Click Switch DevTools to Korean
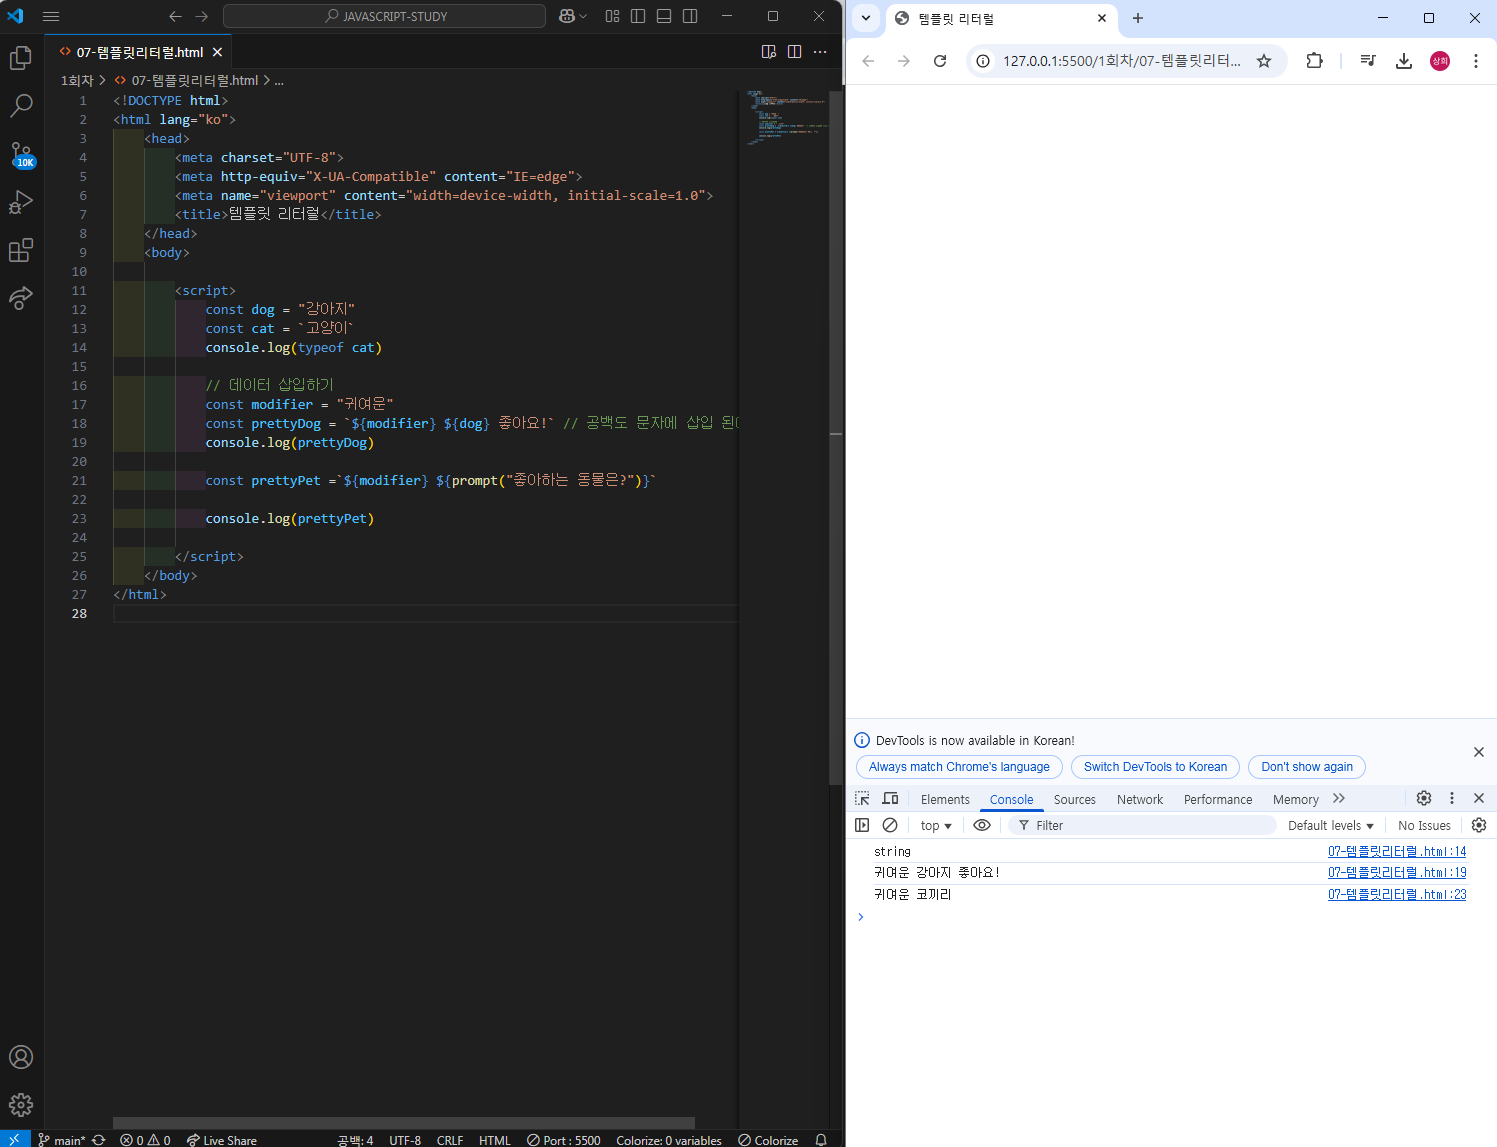 click(1155, 767)
